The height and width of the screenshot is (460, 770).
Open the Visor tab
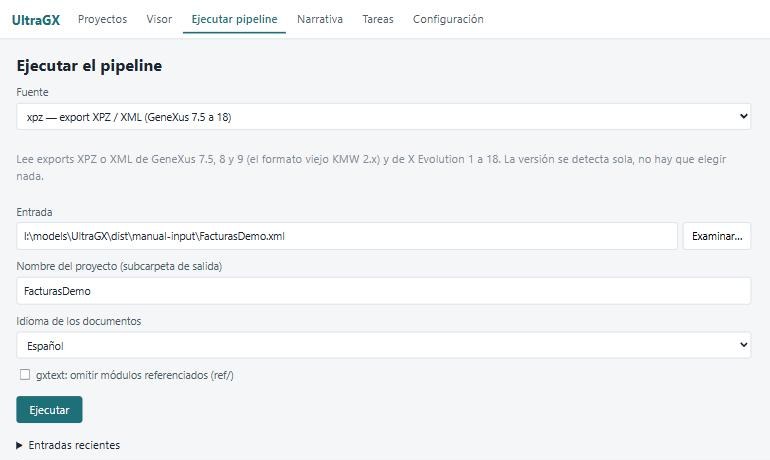pyautogui.click(x=159, y=19)
